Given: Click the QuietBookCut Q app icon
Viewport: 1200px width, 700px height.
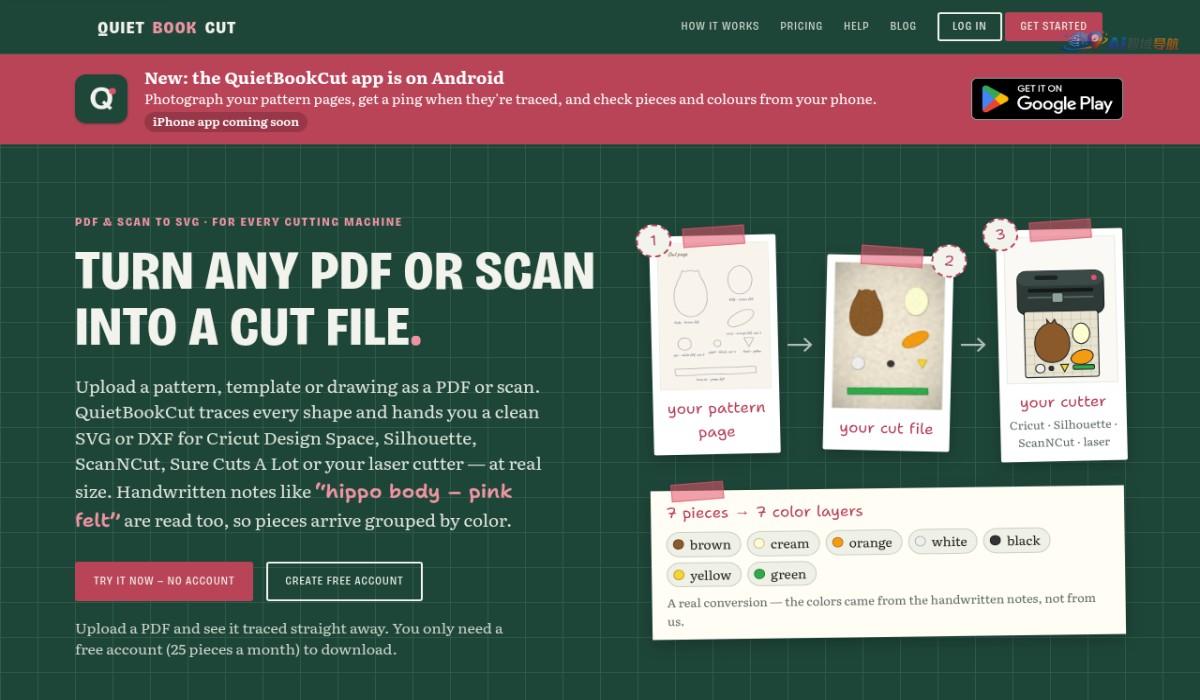Looking at the screenshot, I should [x=101, y=99].
